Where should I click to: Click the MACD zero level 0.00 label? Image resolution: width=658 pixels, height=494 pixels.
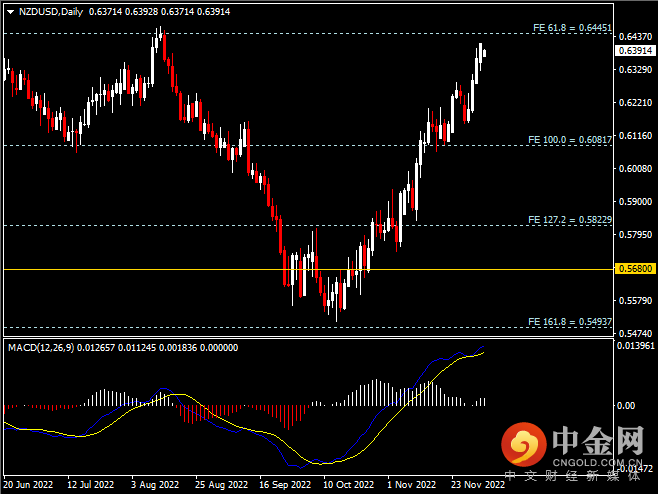click(626, 406)
